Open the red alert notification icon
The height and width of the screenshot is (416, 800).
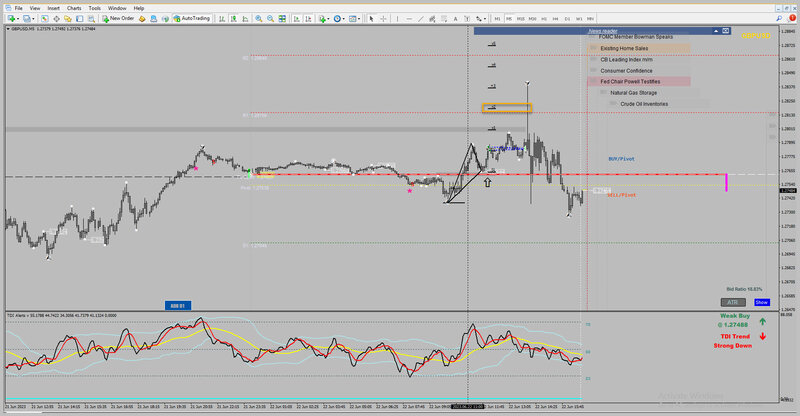[792, 18]
